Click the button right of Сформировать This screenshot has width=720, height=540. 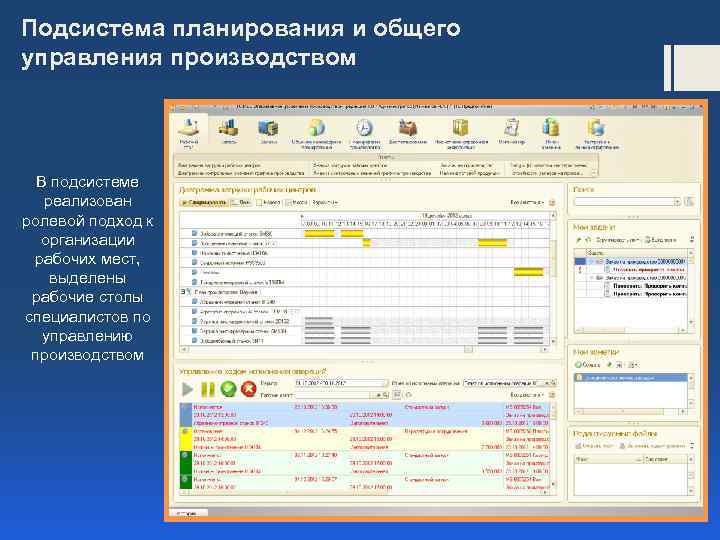242,202
